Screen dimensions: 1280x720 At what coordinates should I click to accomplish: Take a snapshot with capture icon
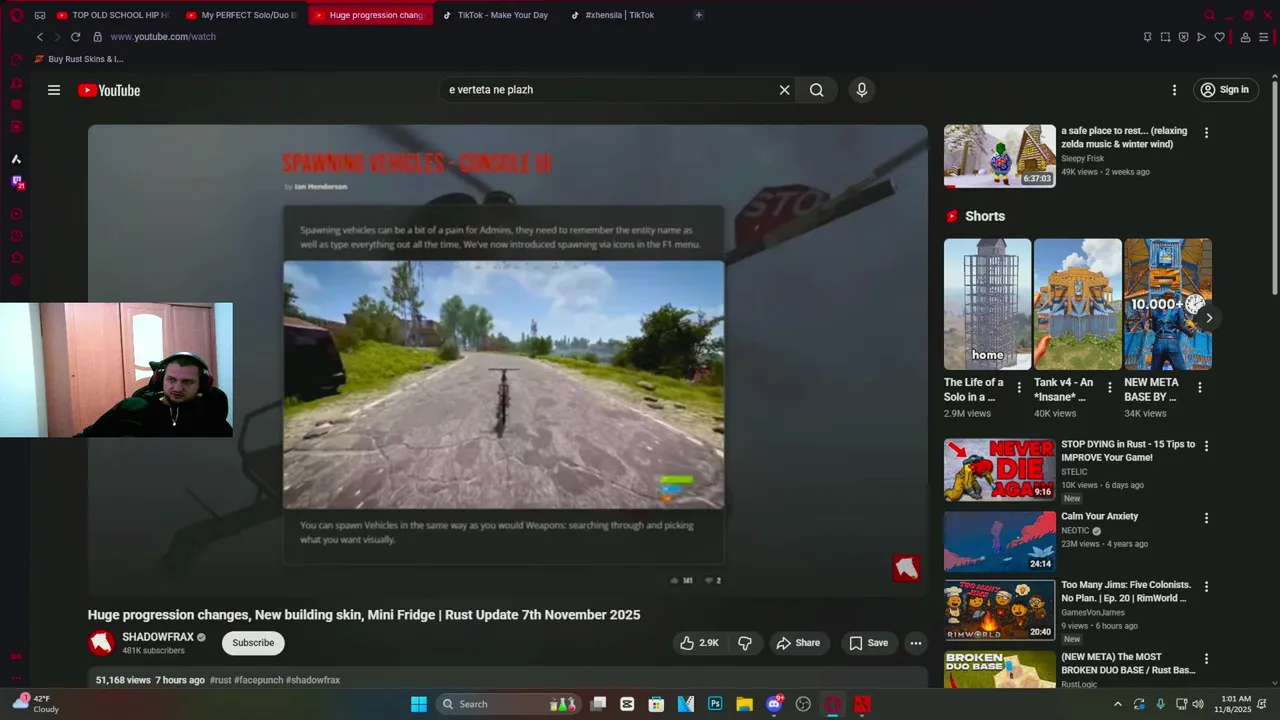1165,37
